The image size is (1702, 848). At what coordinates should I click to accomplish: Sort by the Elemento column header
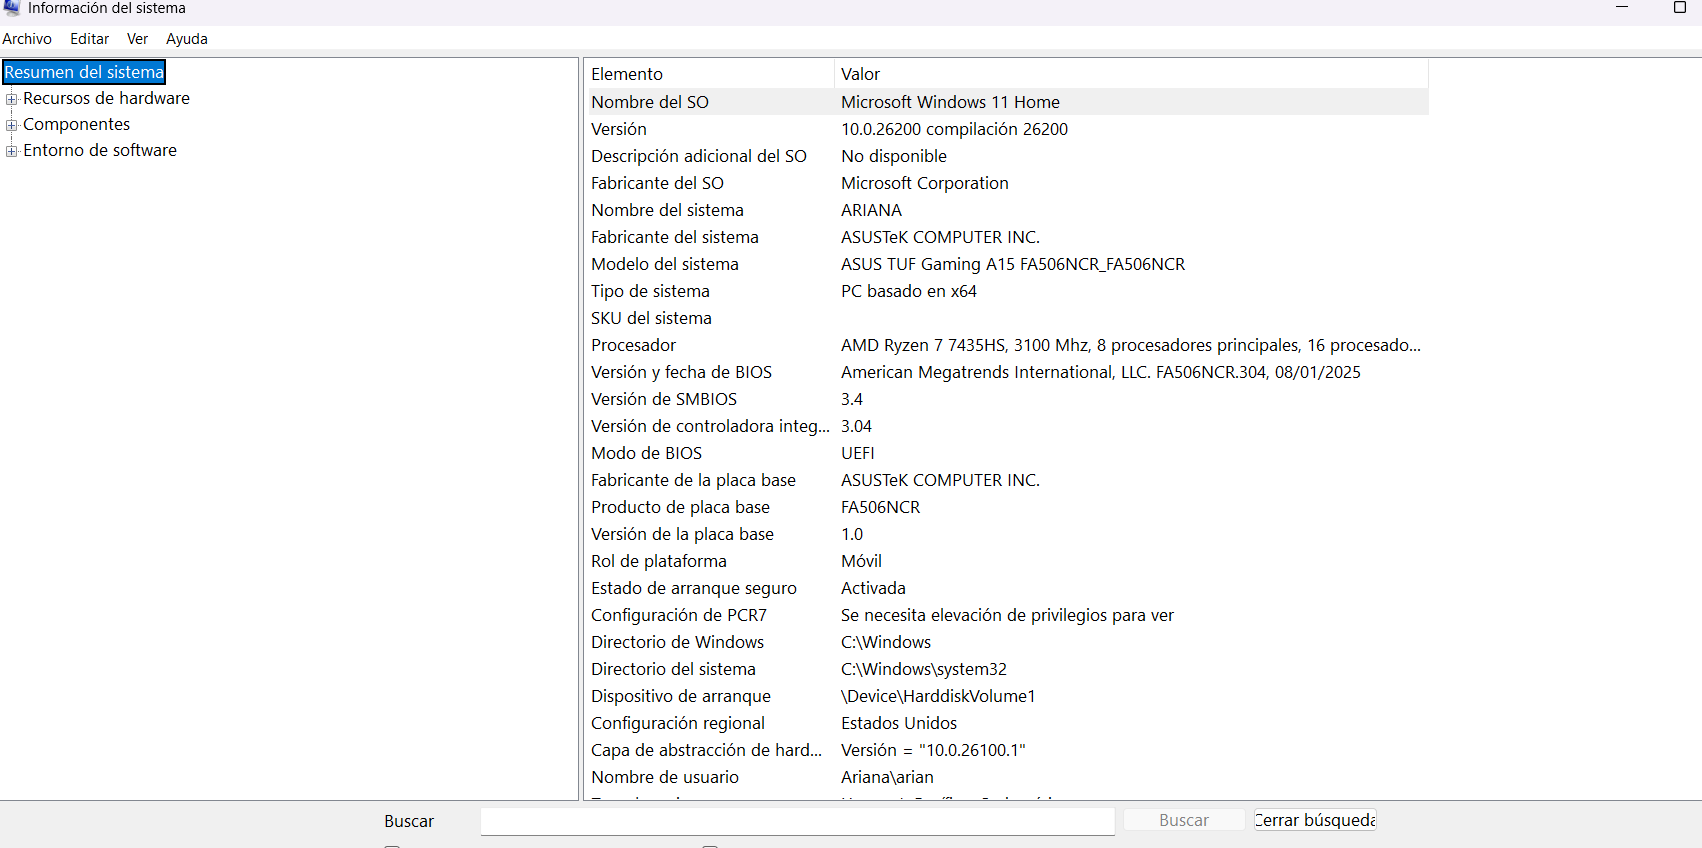(709, 74)
